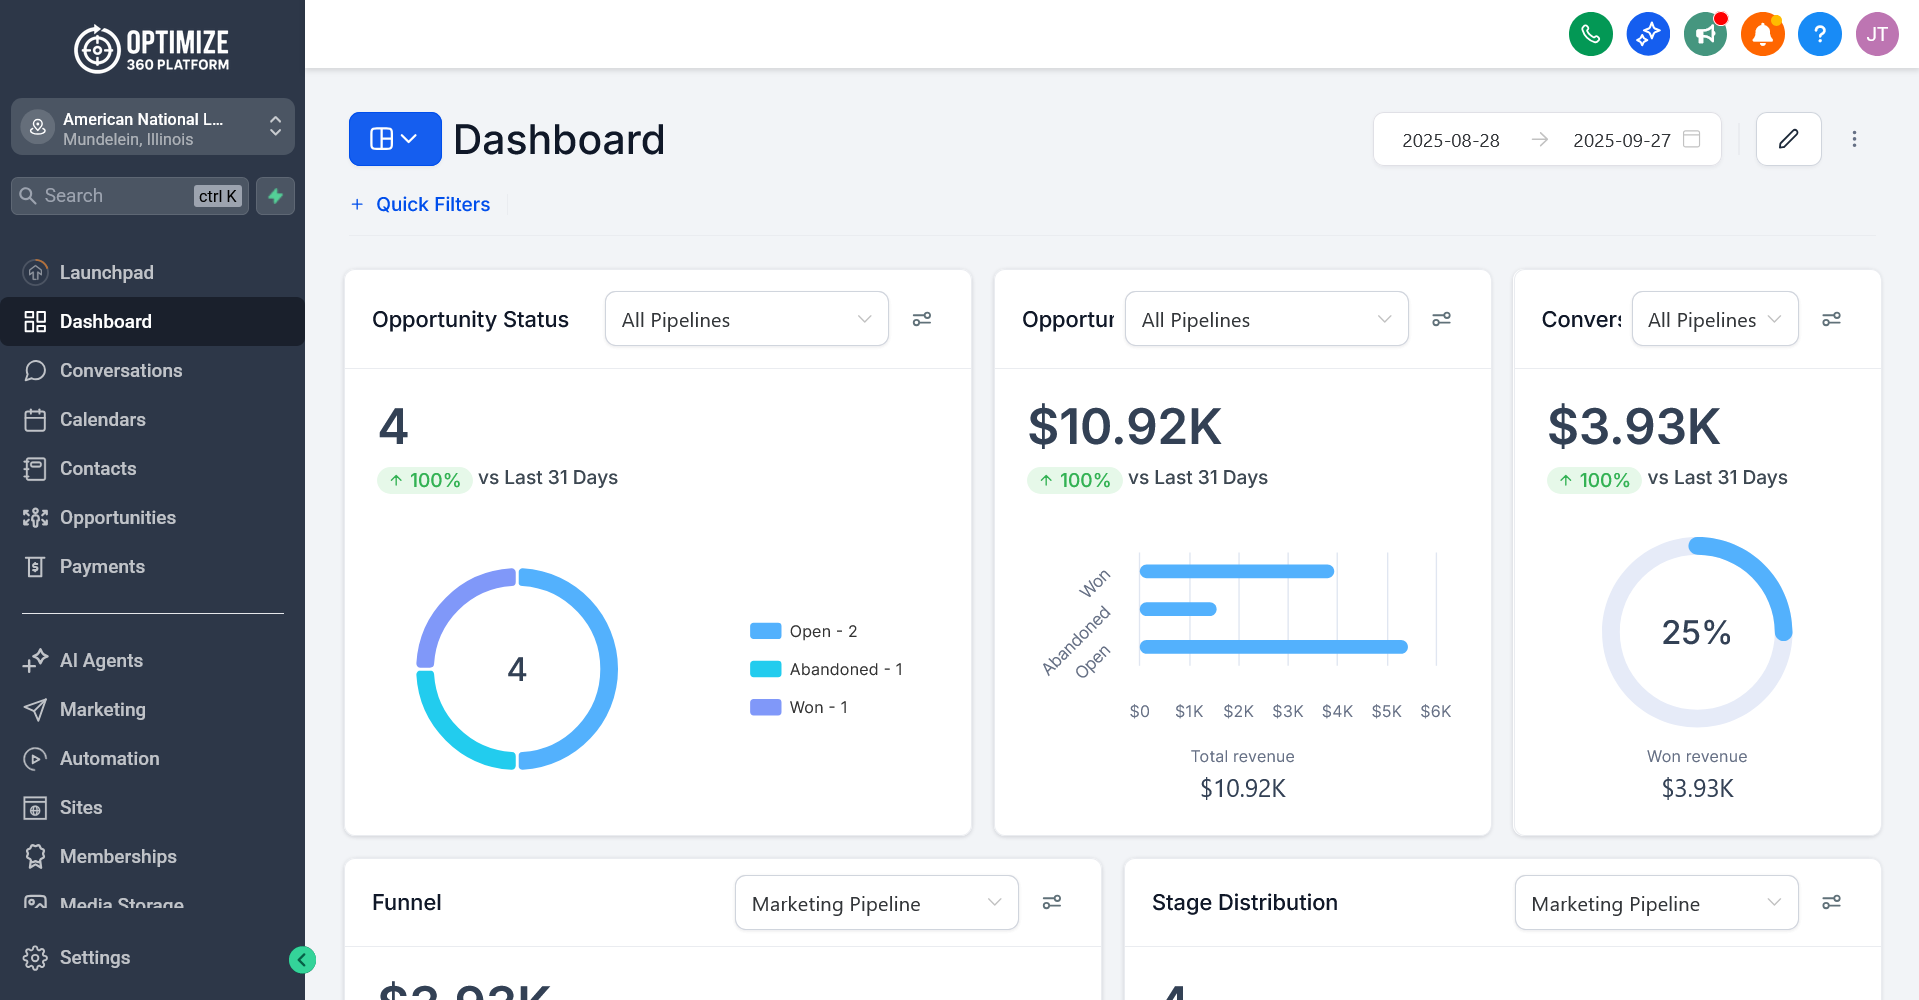Open Opportunities from the sidebar menu
The image size is (1919, 1000).
click(117, 518)
